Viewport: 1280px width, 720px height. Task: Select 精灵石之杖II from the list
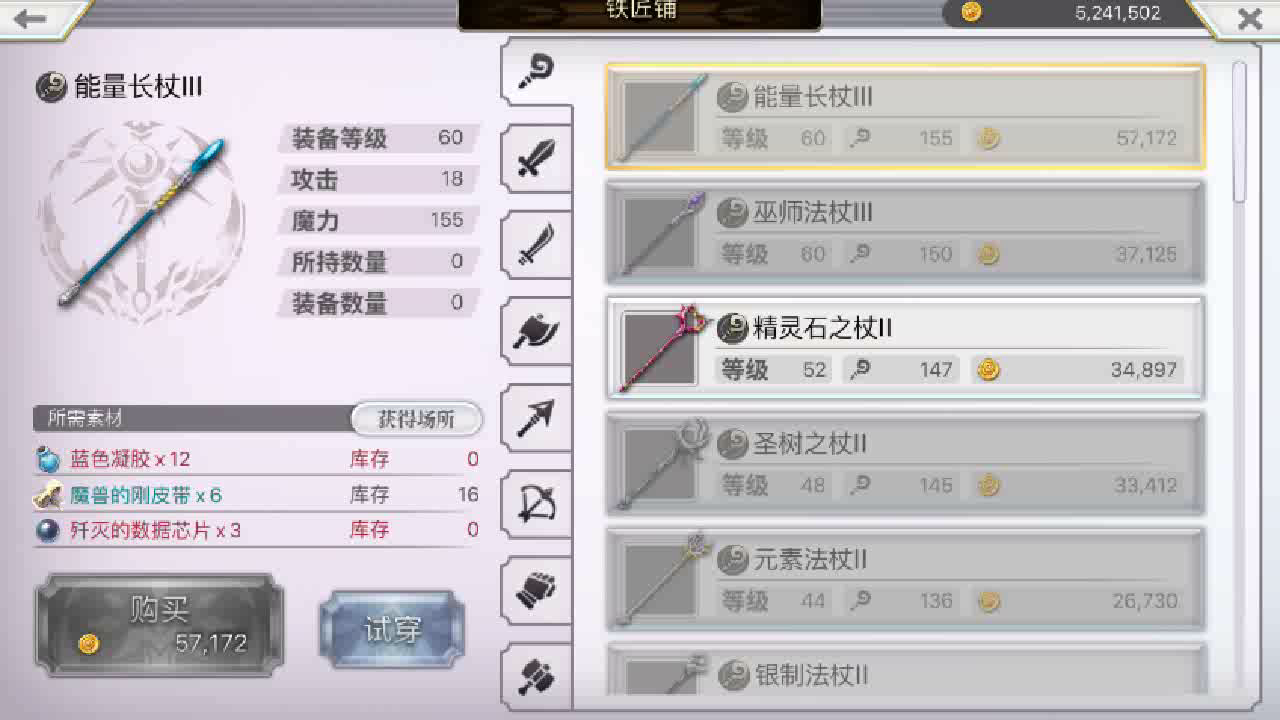point(905,348)
